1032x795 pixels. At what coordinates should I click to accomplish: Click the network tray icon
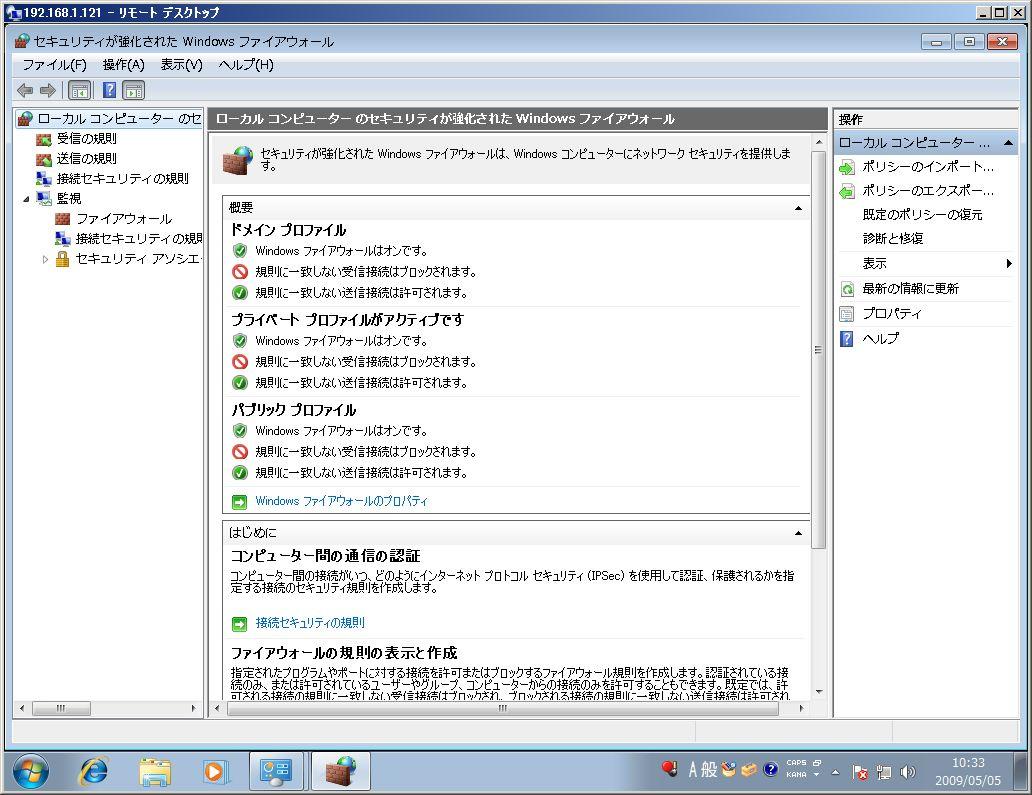point(884,771)
